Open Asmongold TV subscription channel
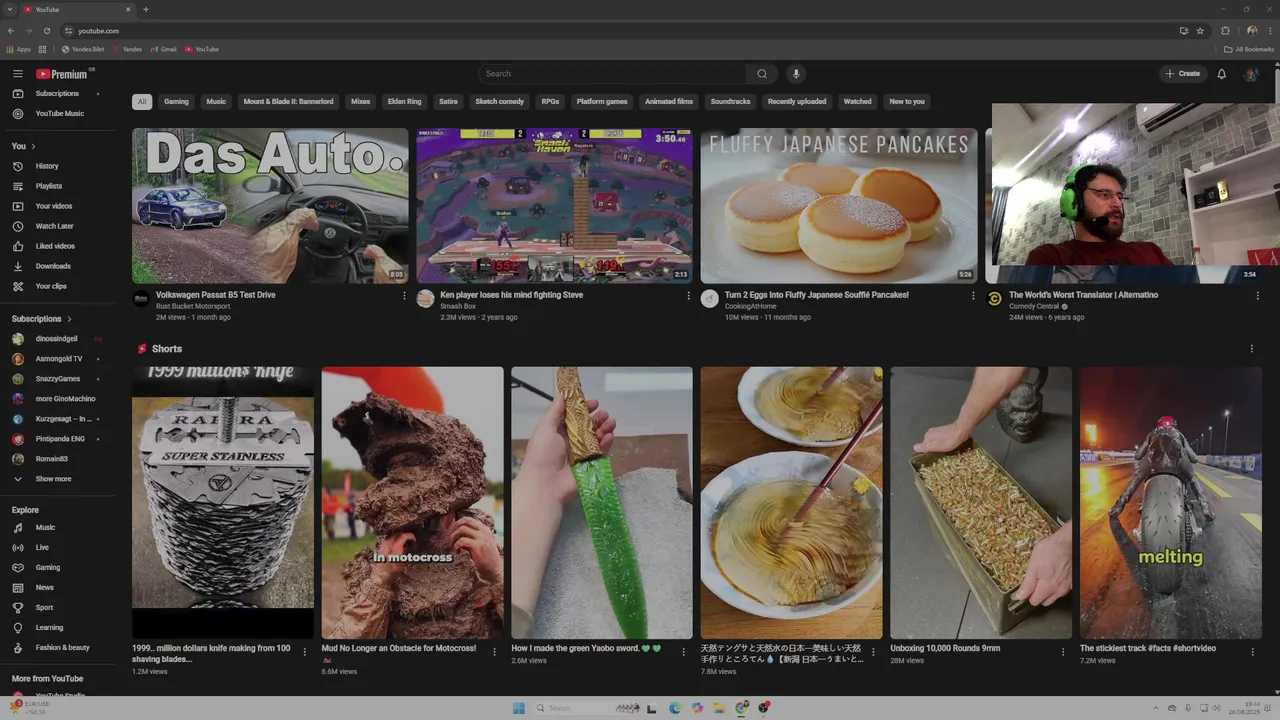Image resolution: width=1280 pixels, height=720 pixels. tap(57, 359)
